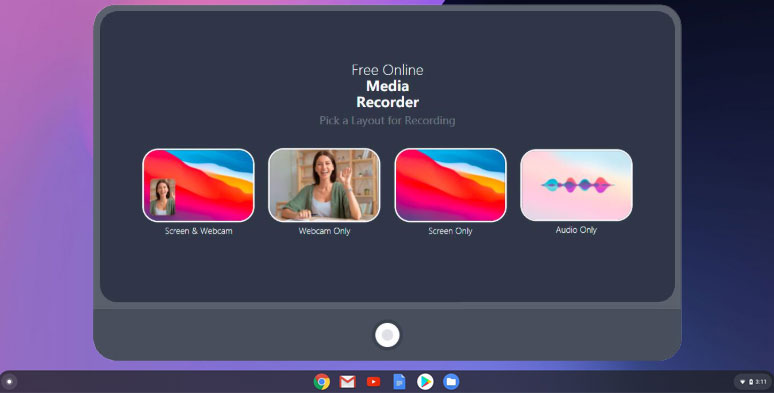Open Google Play Store from the shelf
Screen dimensions: 774x393
[425, 382]
